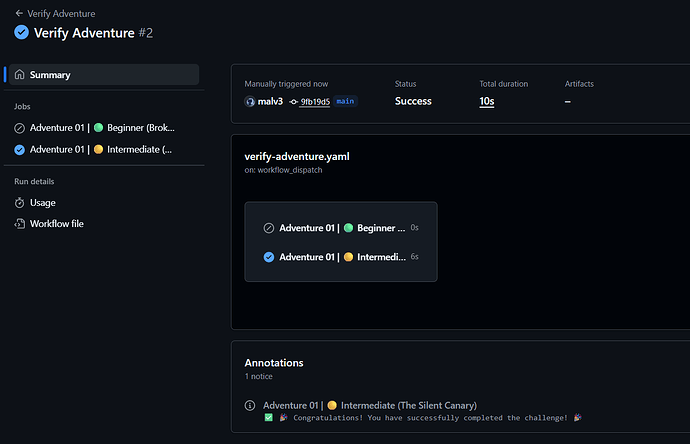Click the stopwatch icon next to Usage

pos(19,202)
